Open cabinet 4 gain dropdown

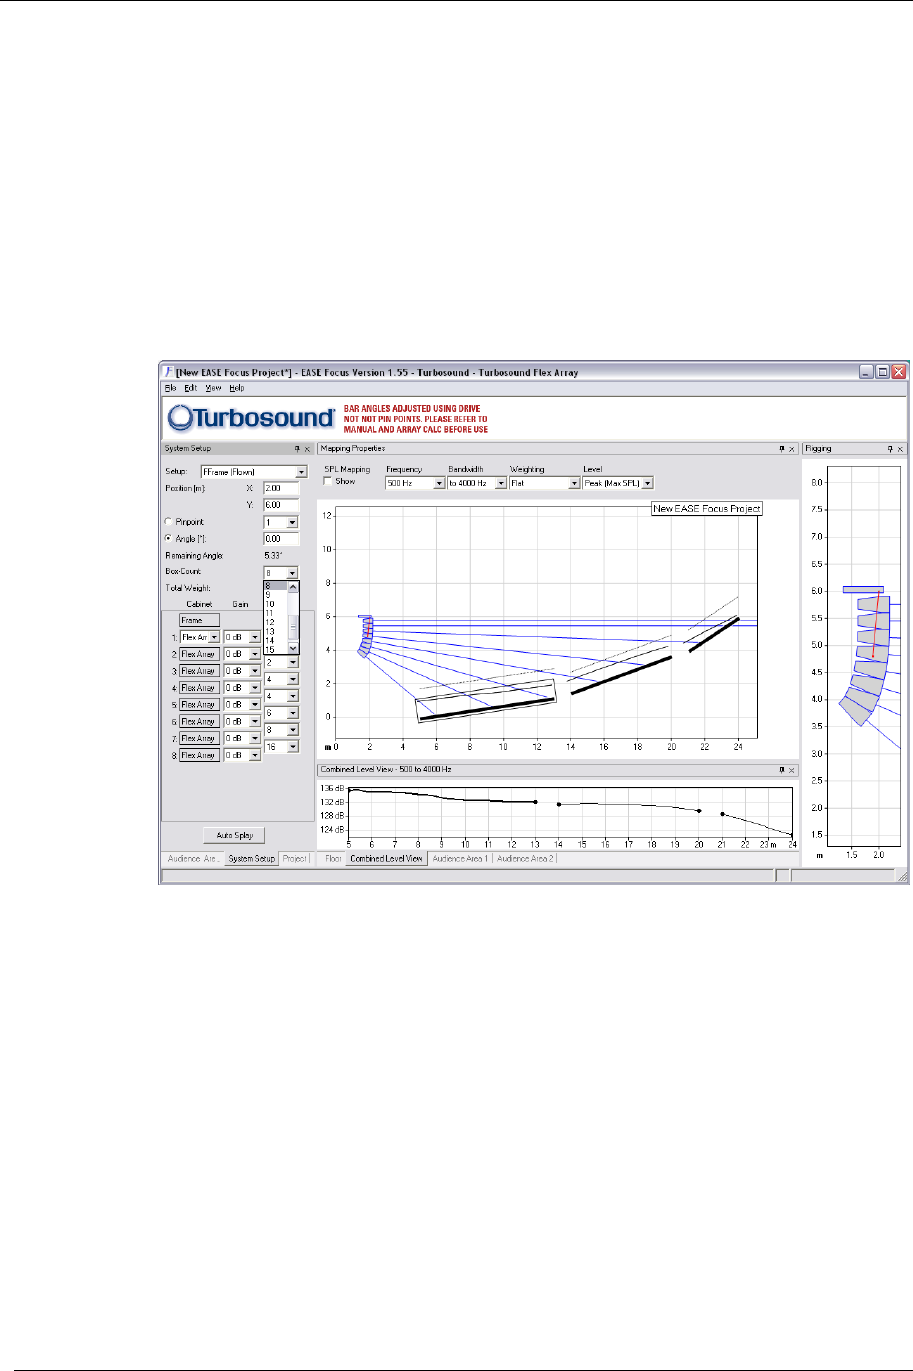click(255, 688)
